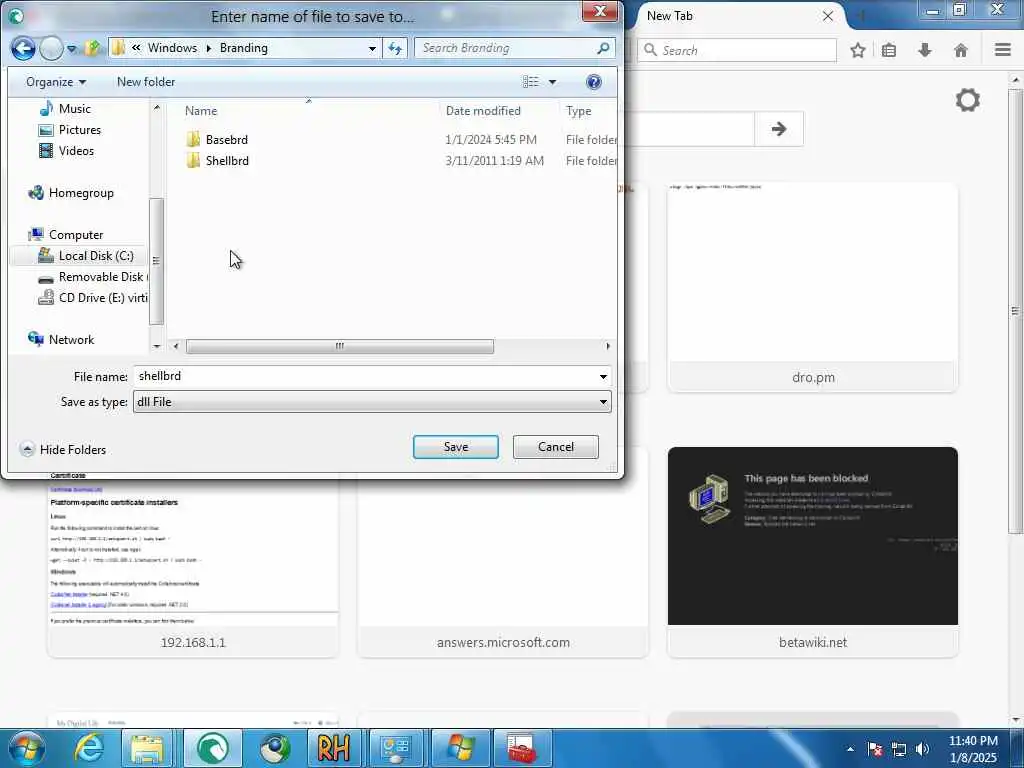Launch Internet Explorer from taskbar
This screenshot has height=768, width=1024.
point(88,749)
